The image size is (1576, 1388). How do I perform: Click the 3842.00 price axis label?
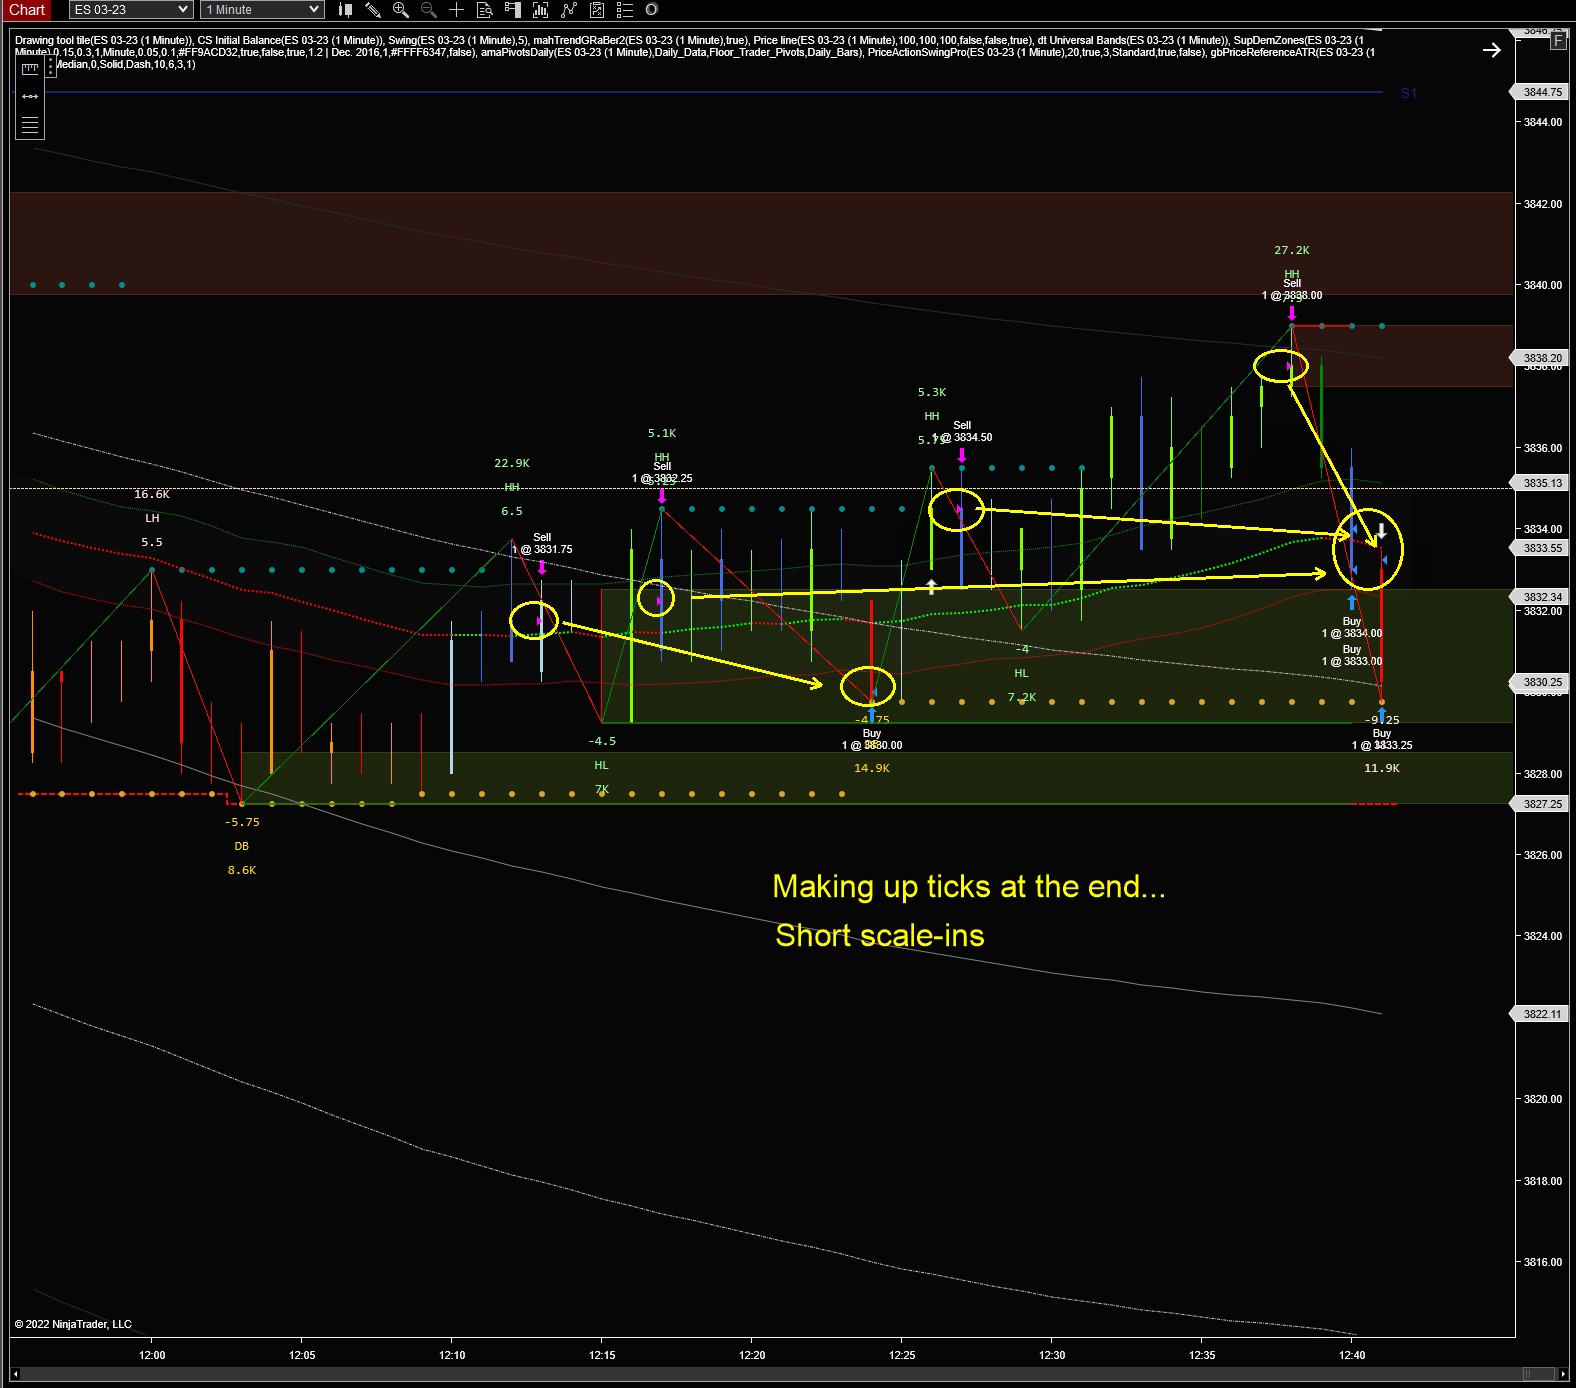(1543, 204)
